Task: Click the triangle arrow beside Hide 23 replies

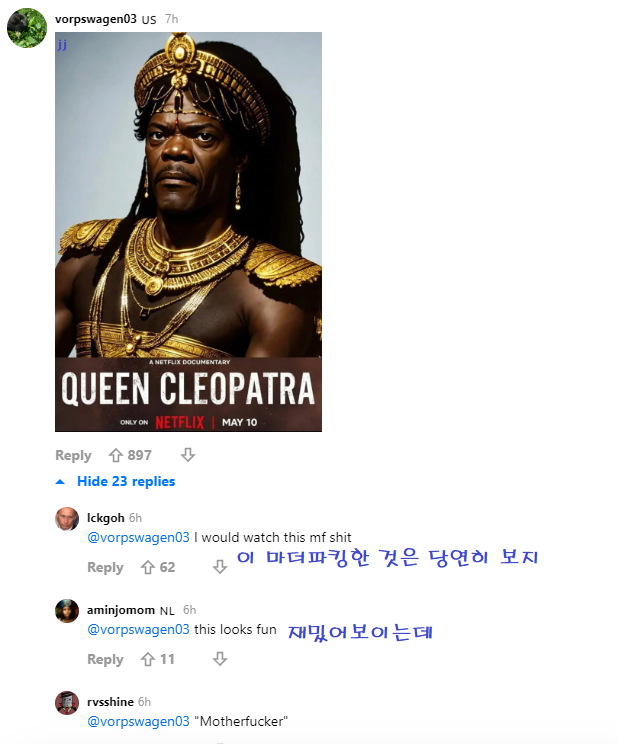Action: coord(60,482)
